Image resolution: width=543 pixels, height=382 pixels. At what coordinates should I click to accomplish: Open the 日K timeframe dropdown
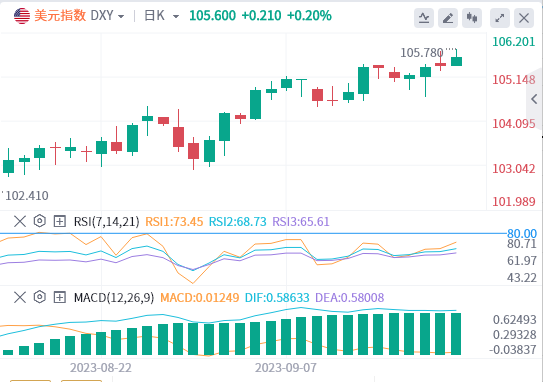[176, 16]
